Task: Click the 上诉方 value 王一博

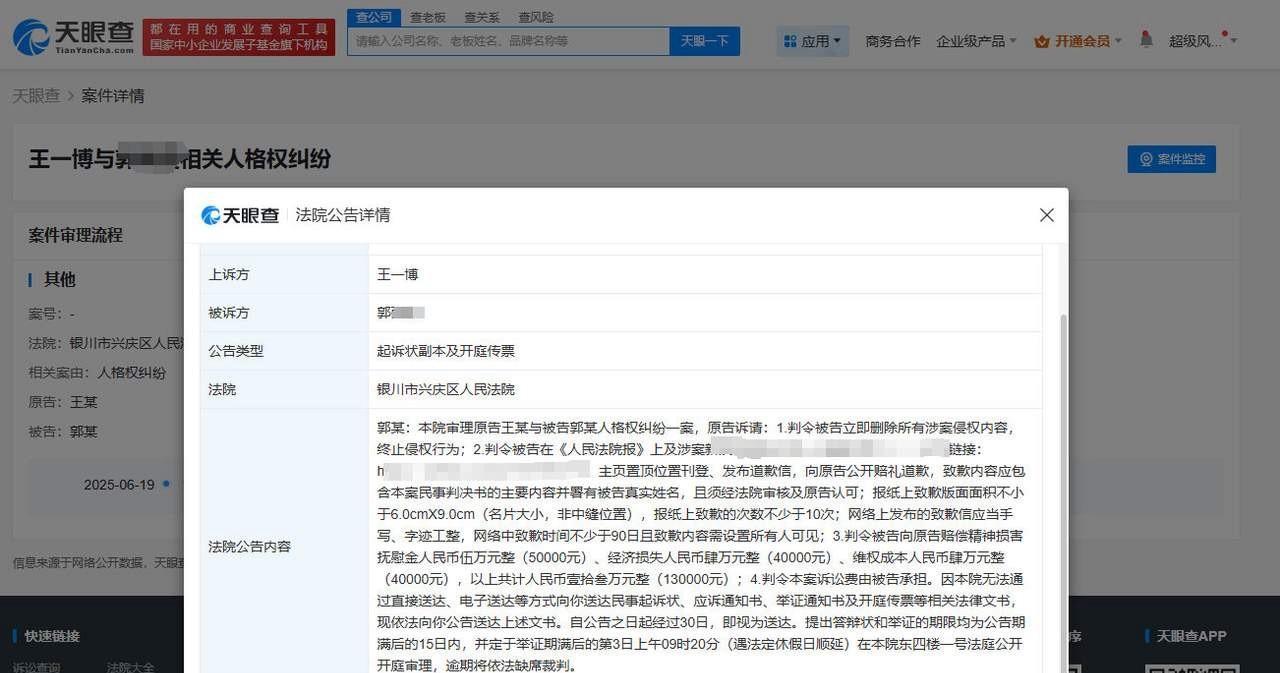Action: click(397, 274)
